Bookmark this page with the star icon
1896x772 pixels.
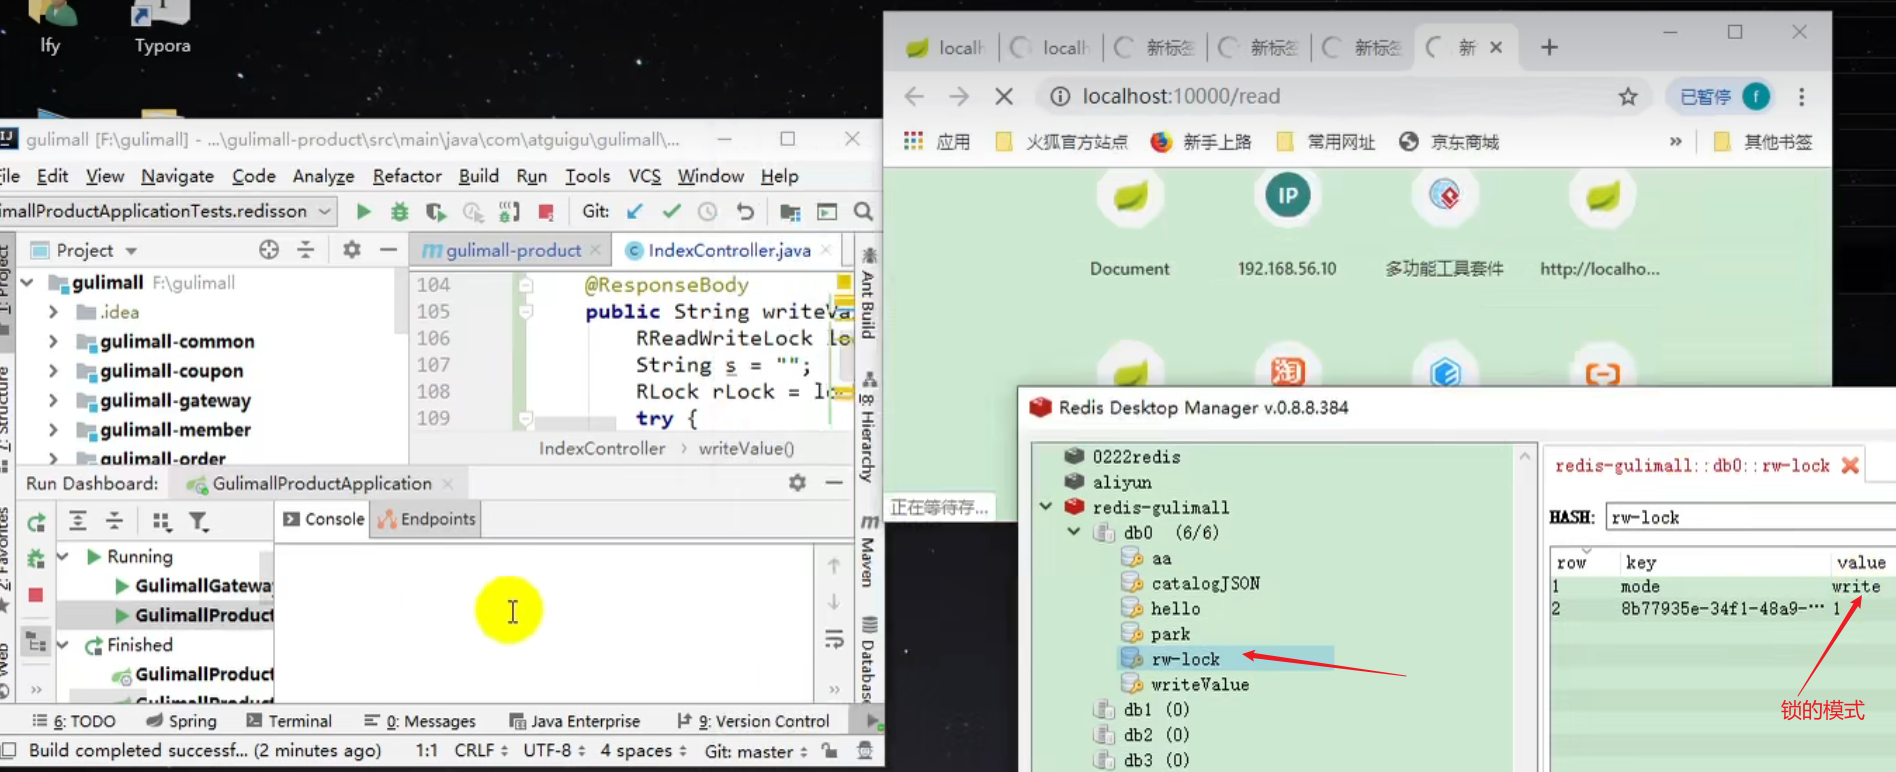pos(1628,96)
